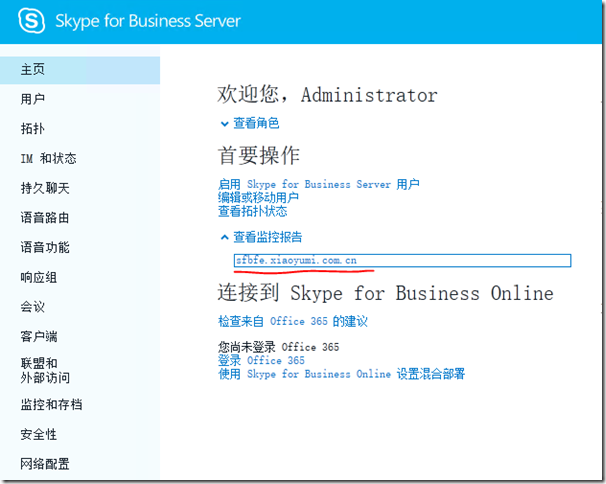This screenshot has width=606, height=484.
Task: Click the Skype for Business Server title
Action: point(148,21)
